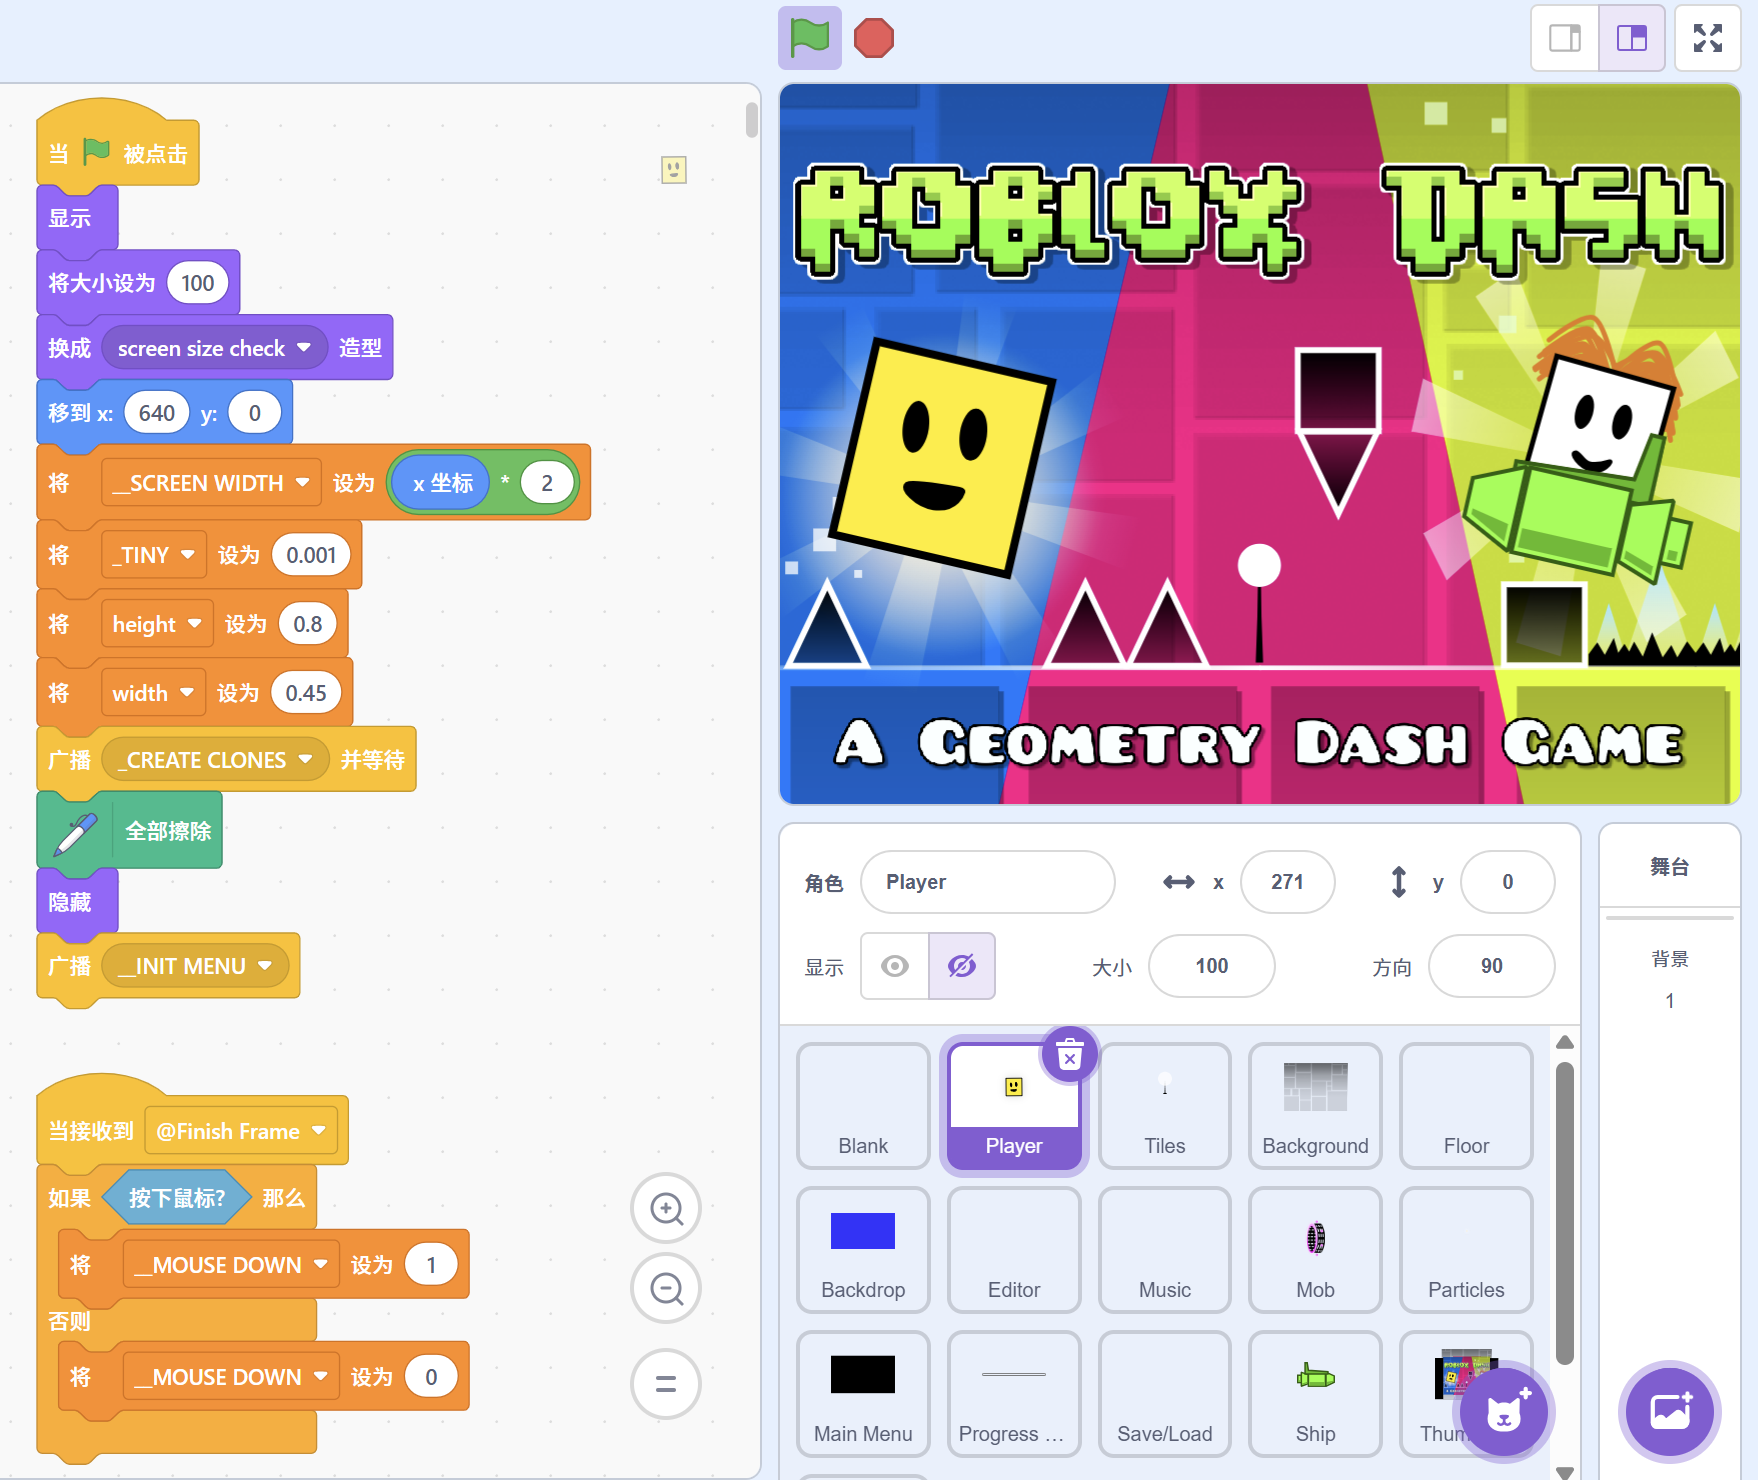Hide the sprite with the crossed-eye icon

[x=962, y=966]
